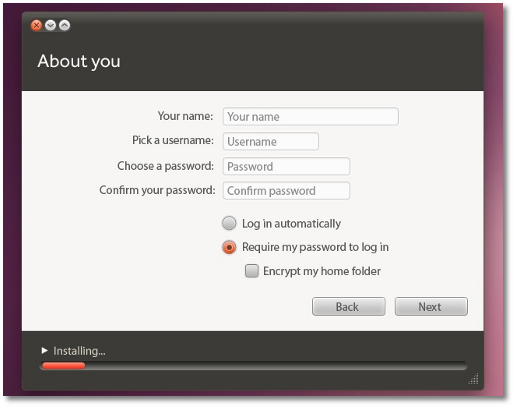Expand the Installing details triangle

coord(44,350)
